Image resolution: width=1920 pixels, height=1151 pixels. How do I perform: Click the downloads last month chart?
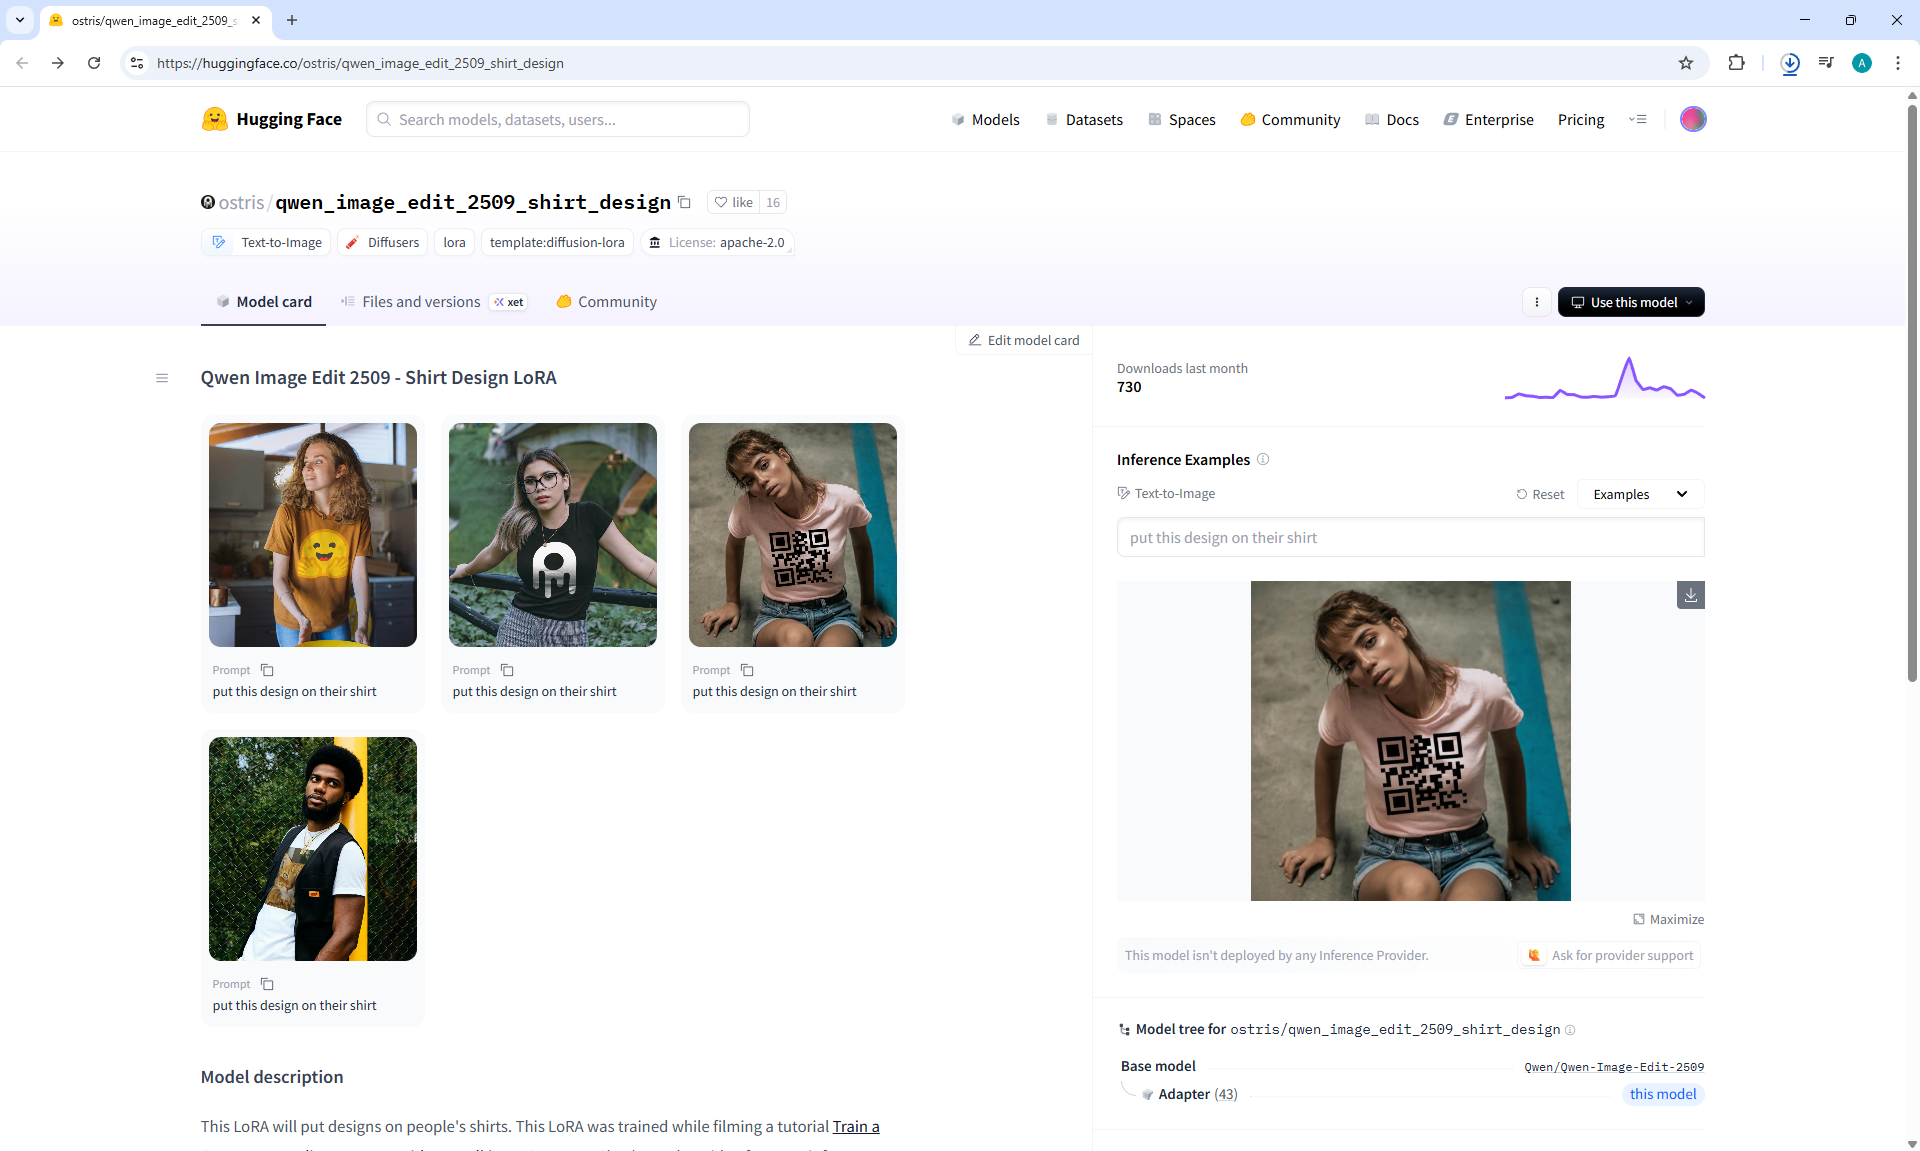pos(1604,379)
